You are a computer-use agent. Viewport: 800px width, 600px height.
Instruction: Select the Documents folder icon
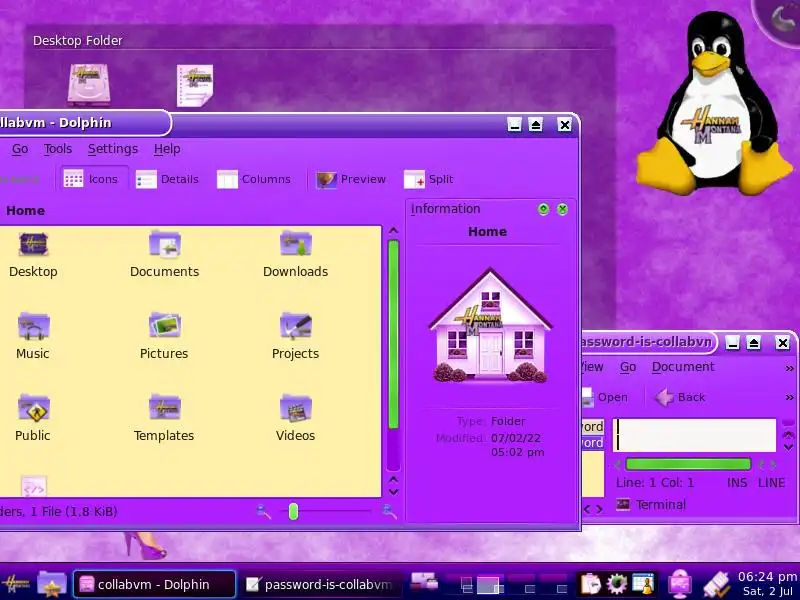coord(164,255)
